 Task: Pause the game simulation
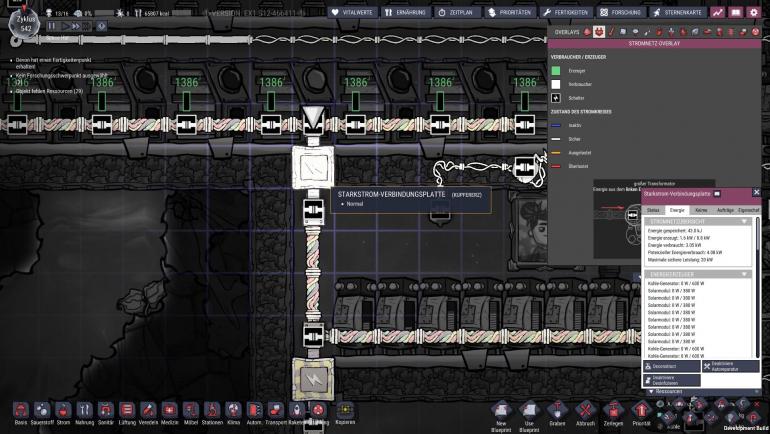click(52, 26)
